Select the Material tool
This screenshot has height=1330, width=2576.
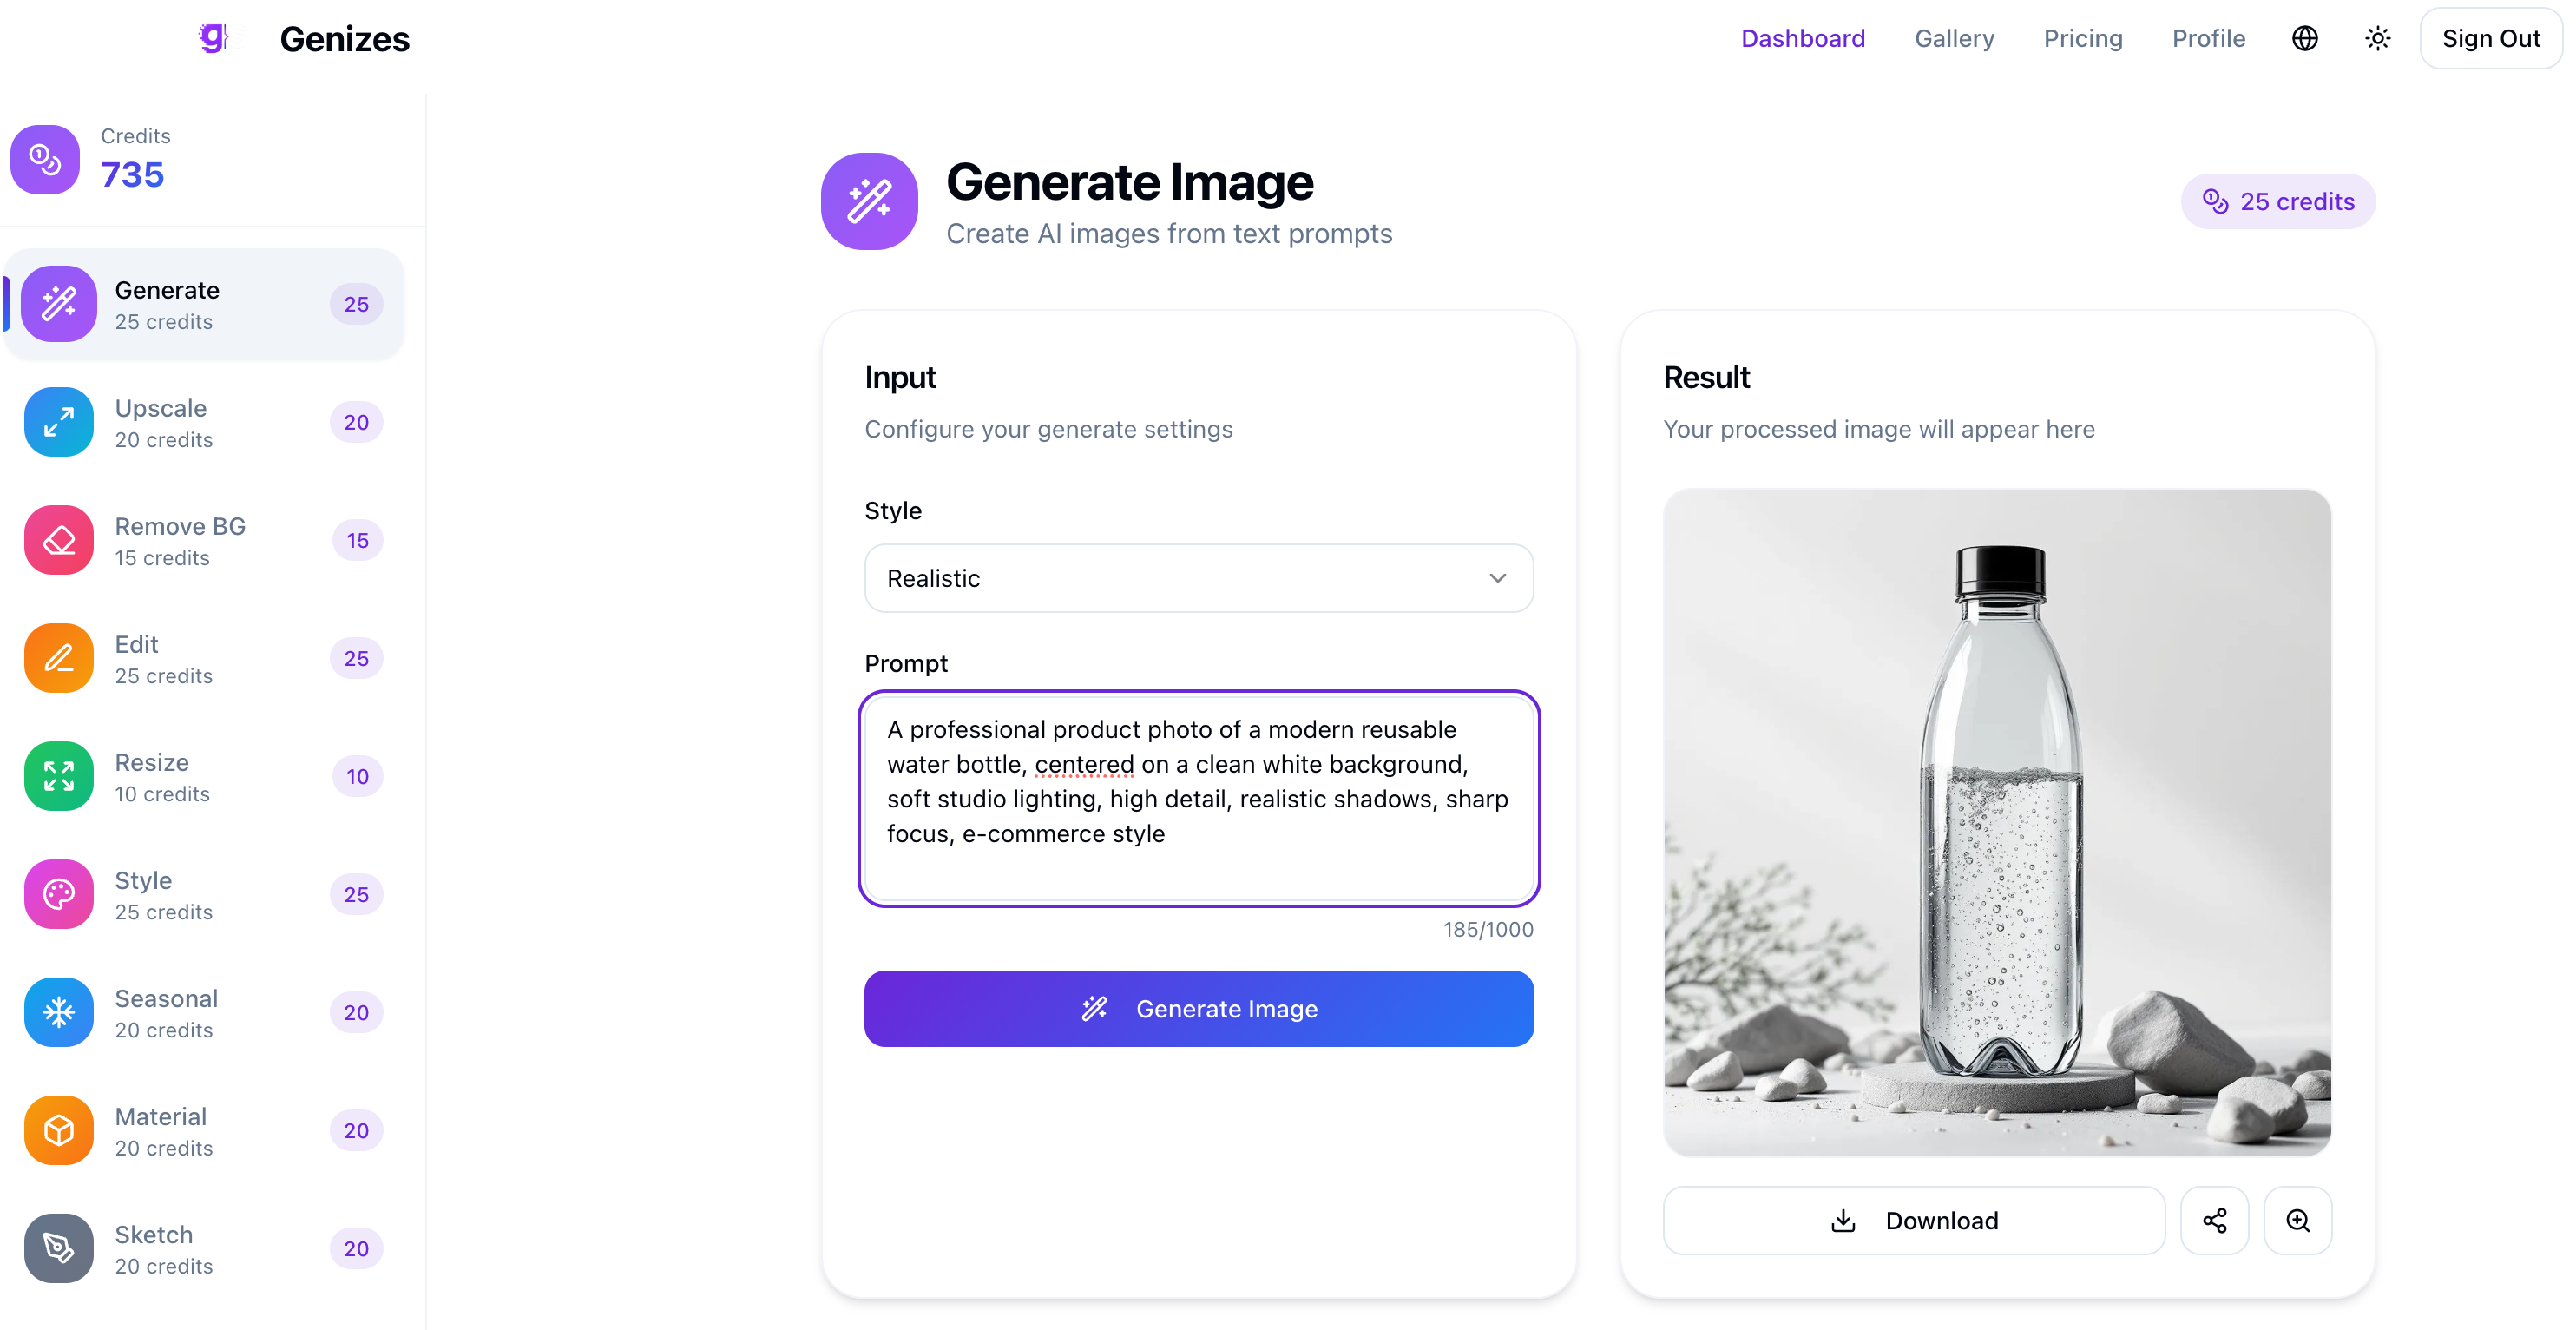(x=203, y=1130)
